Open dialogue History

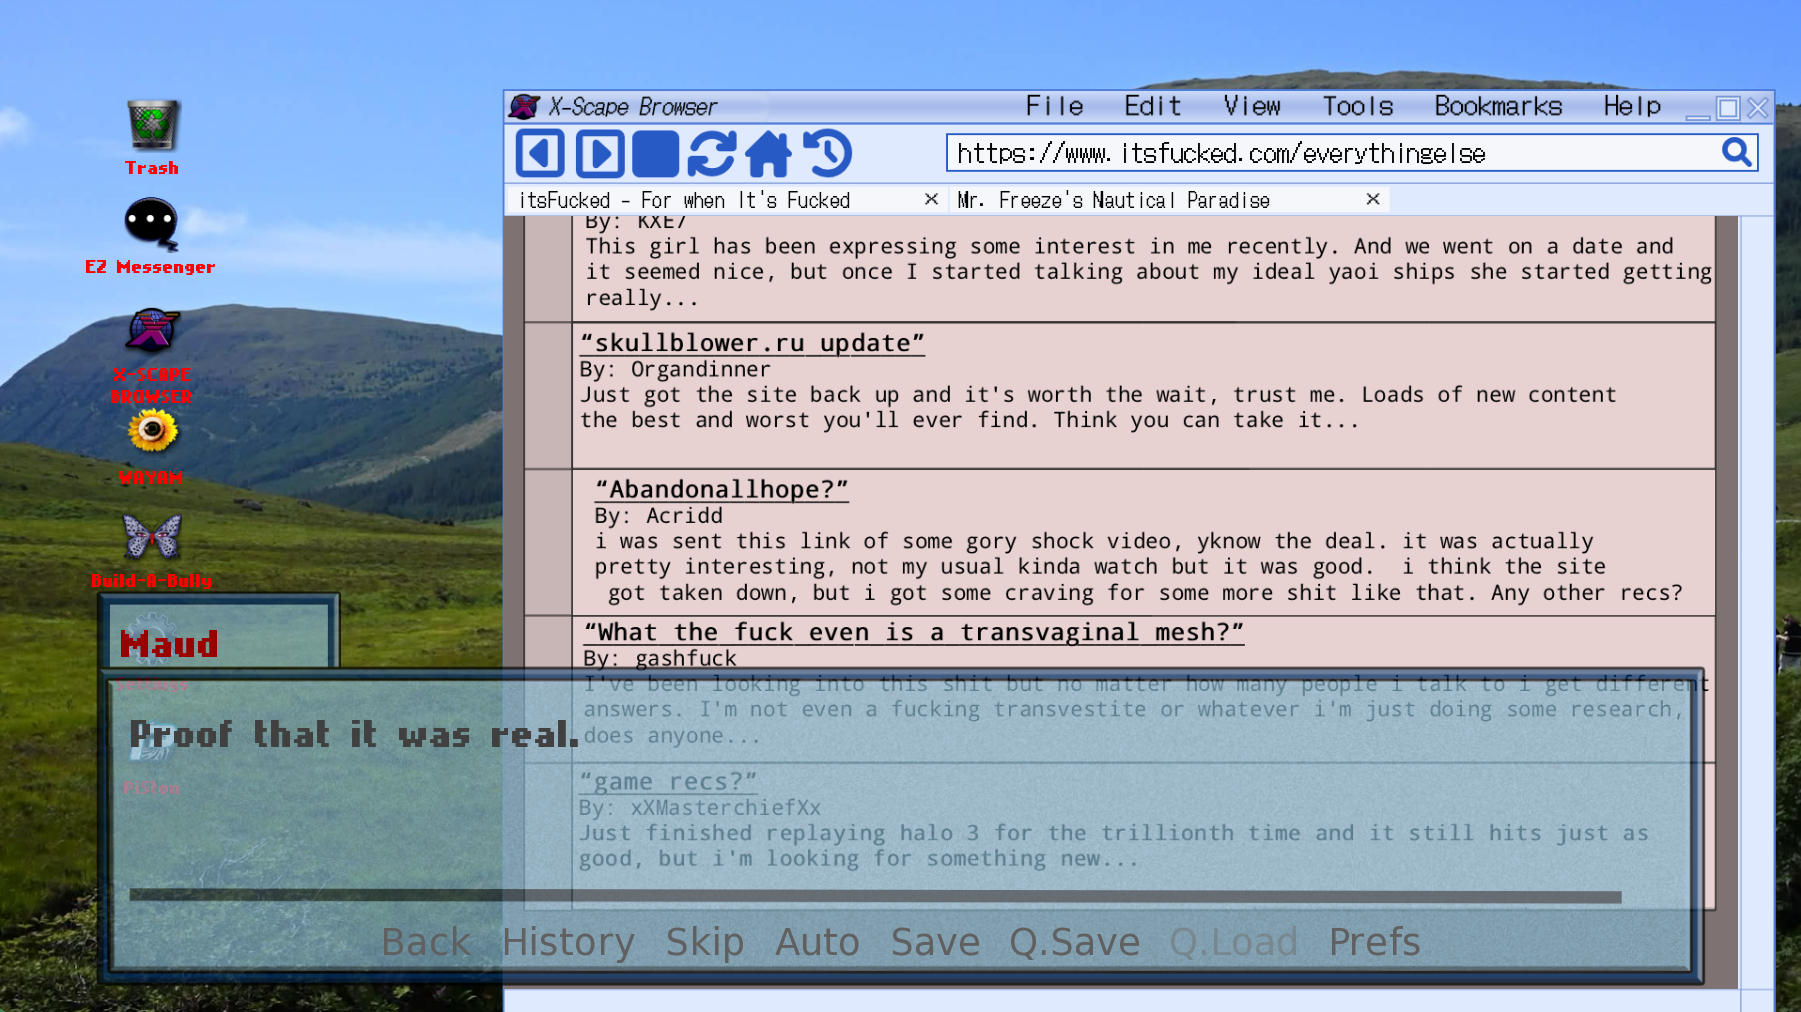[x=568, y=942]
